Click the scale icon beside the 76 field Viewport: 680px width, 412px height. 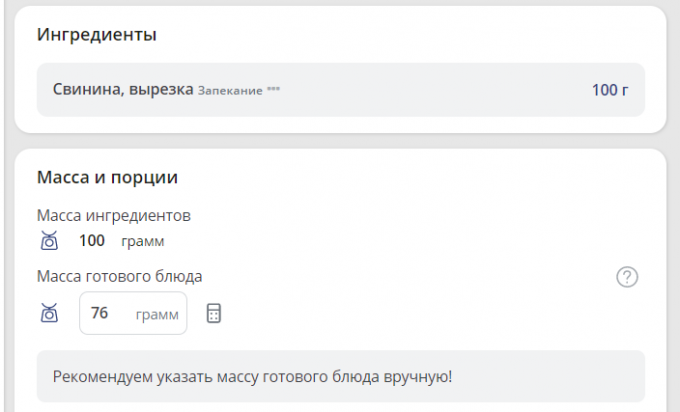point(49,313)
